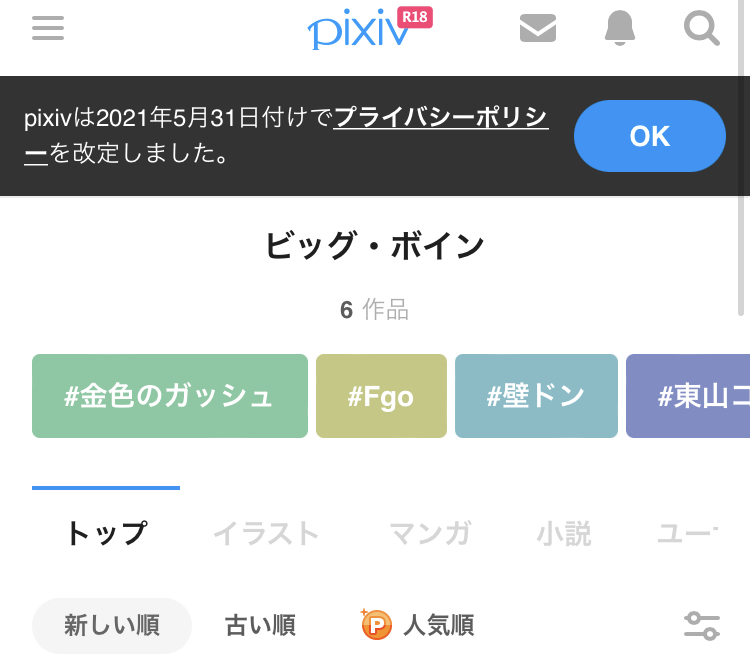Dismiss the privacy notice with OK

tap(649, 136)
